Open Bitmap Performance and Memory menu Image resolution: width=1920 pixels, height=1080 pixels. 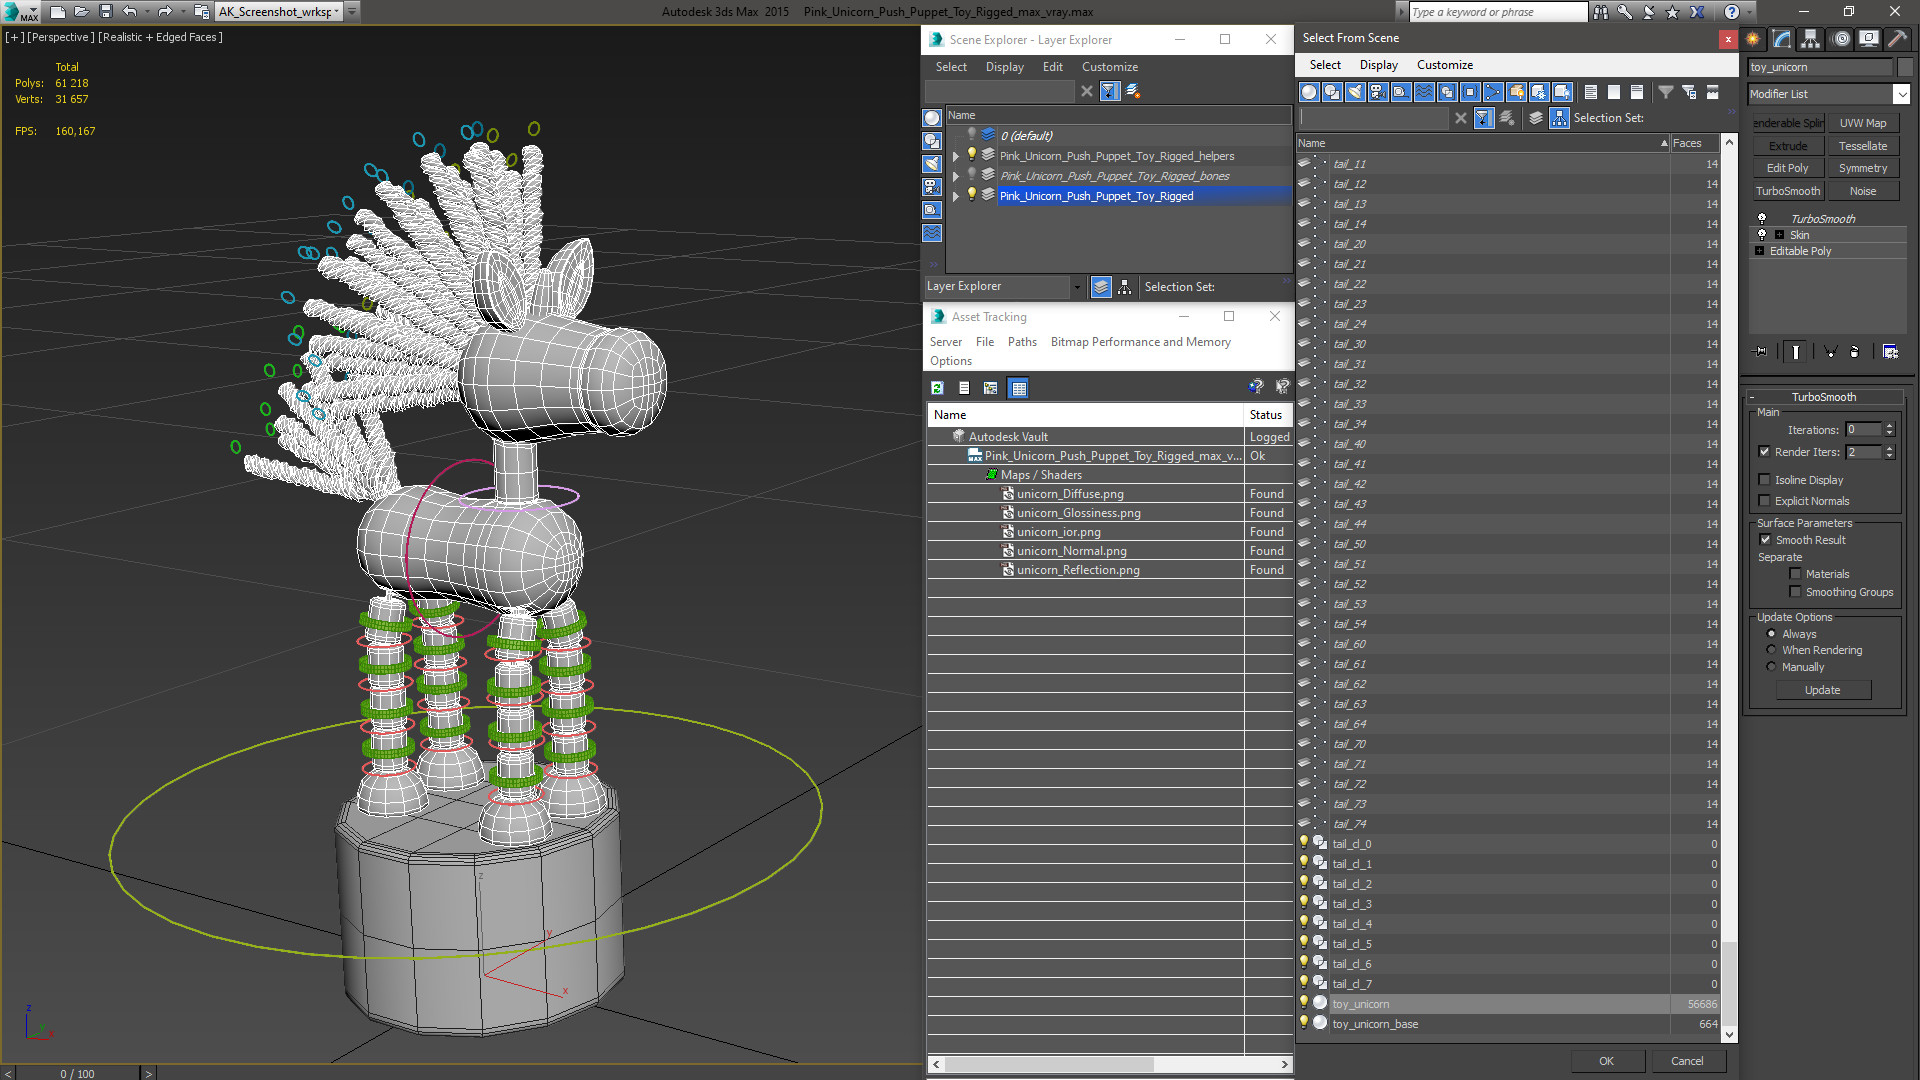tap(1140, 342)
